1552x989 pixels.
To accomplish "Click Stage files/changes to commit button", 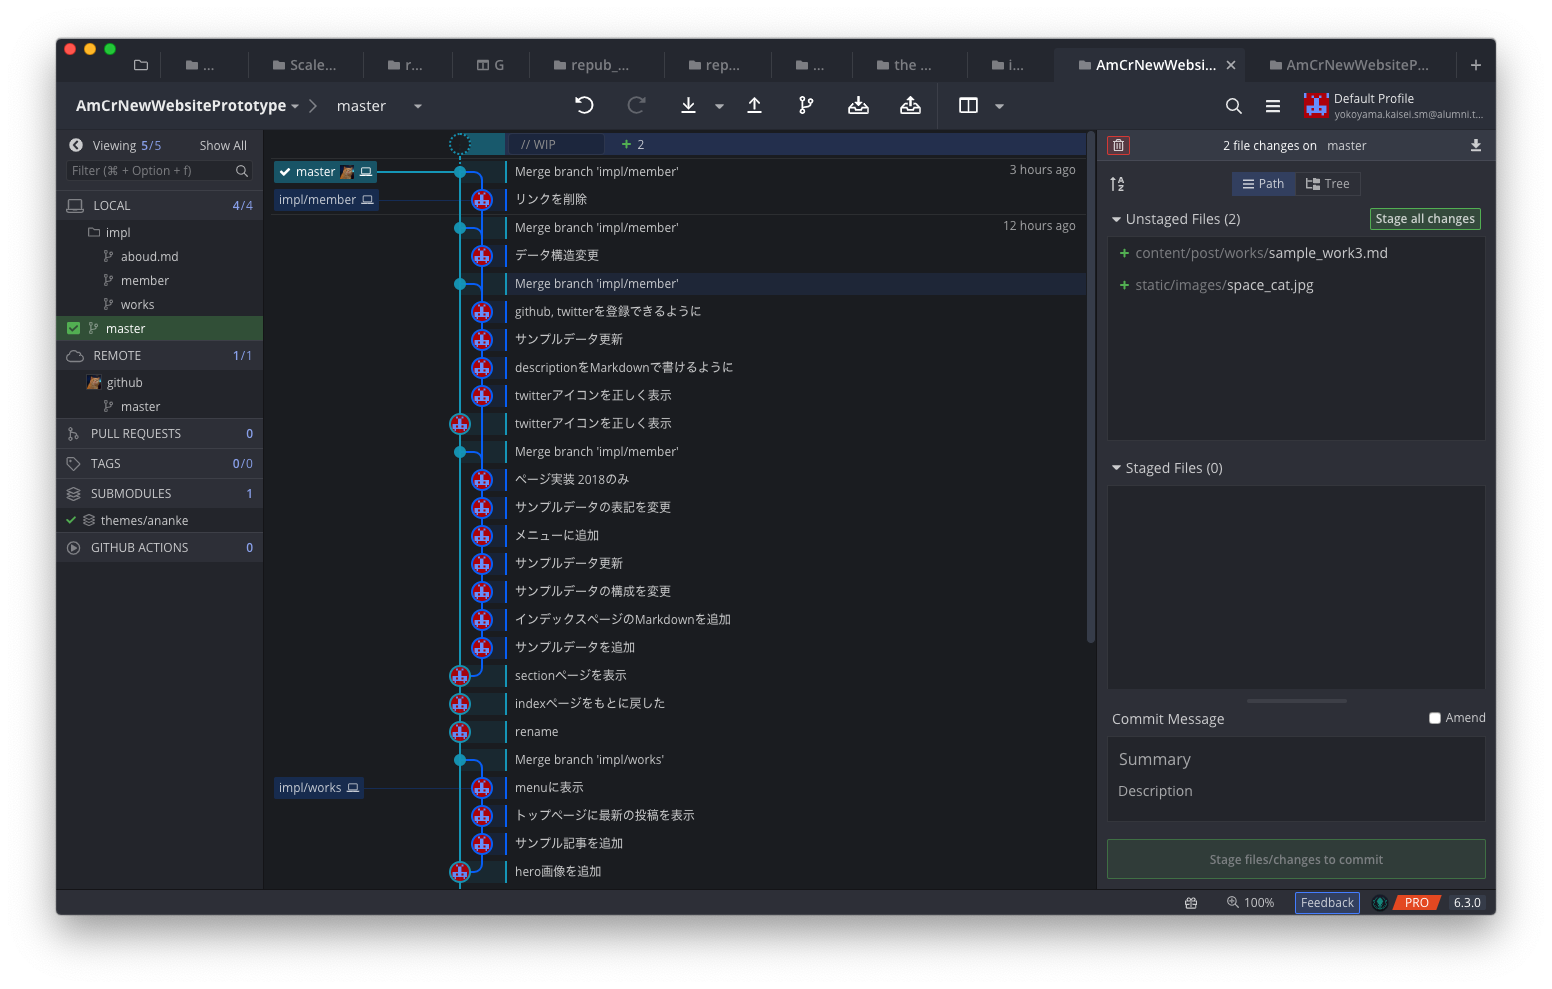I will pos(1296,859).
